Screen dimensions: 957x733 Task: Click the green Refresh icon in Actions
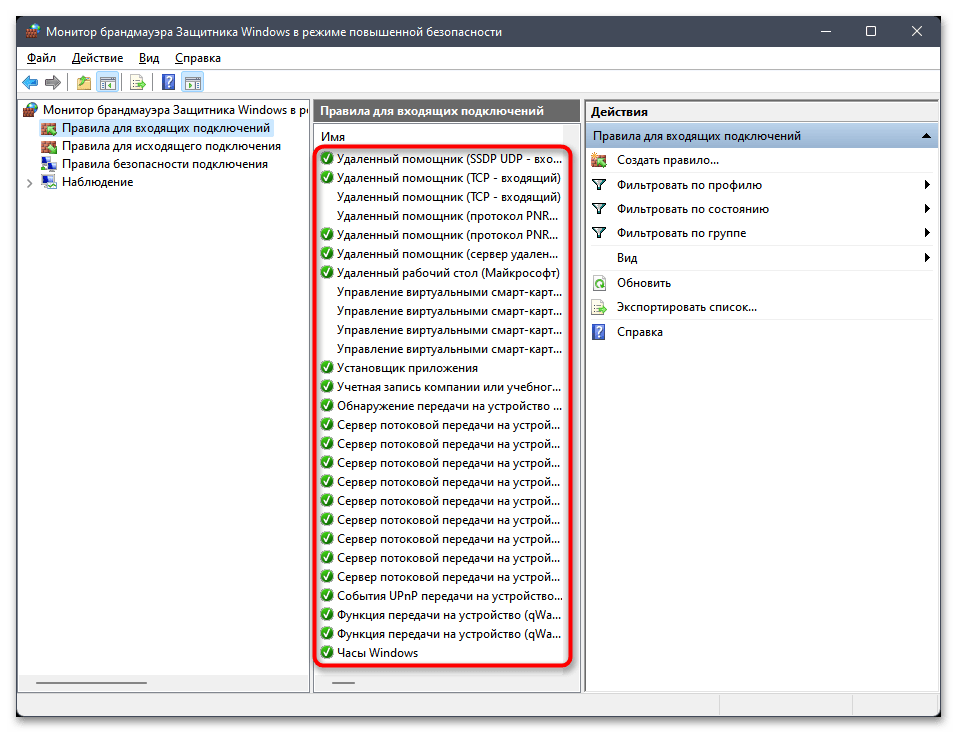(599, 283)
